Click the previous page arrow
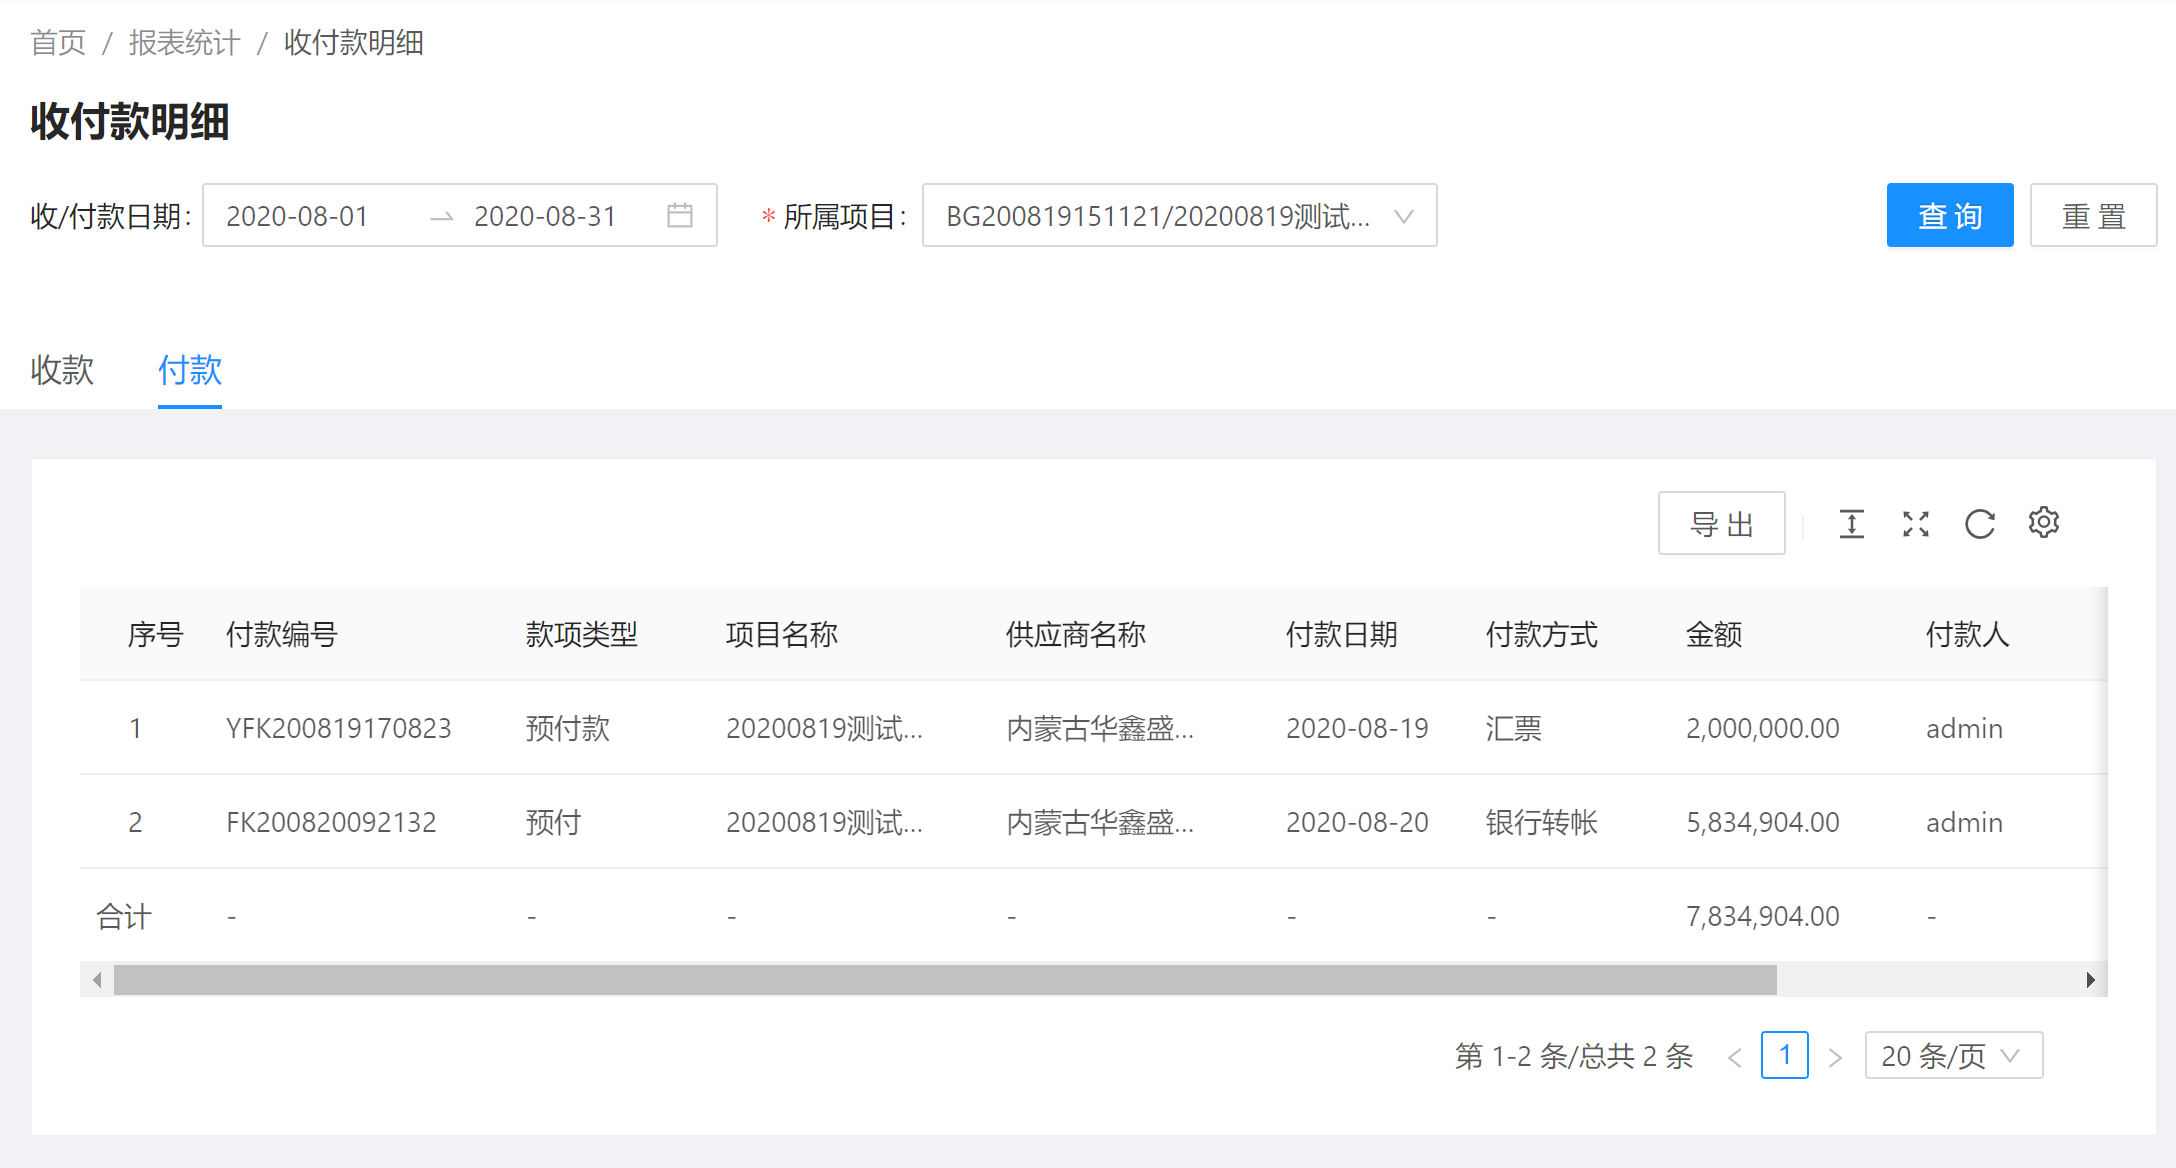This screenshot has height=1168, width=2176. tap(1735, 1057)
